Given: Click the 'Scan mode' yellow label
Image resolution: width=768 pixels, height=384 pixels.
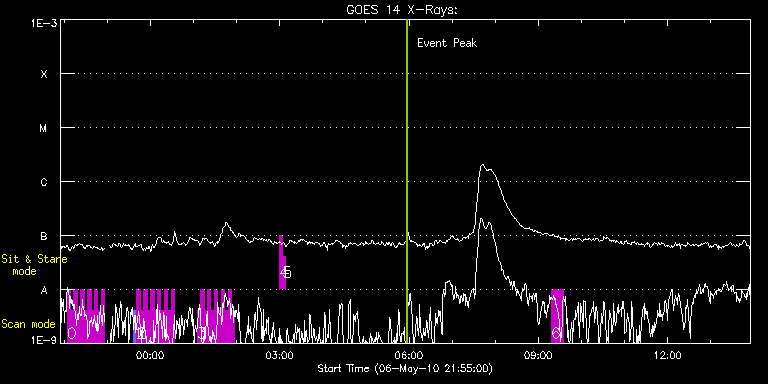Looking at the screenshot, I should [x=28, y=324].
